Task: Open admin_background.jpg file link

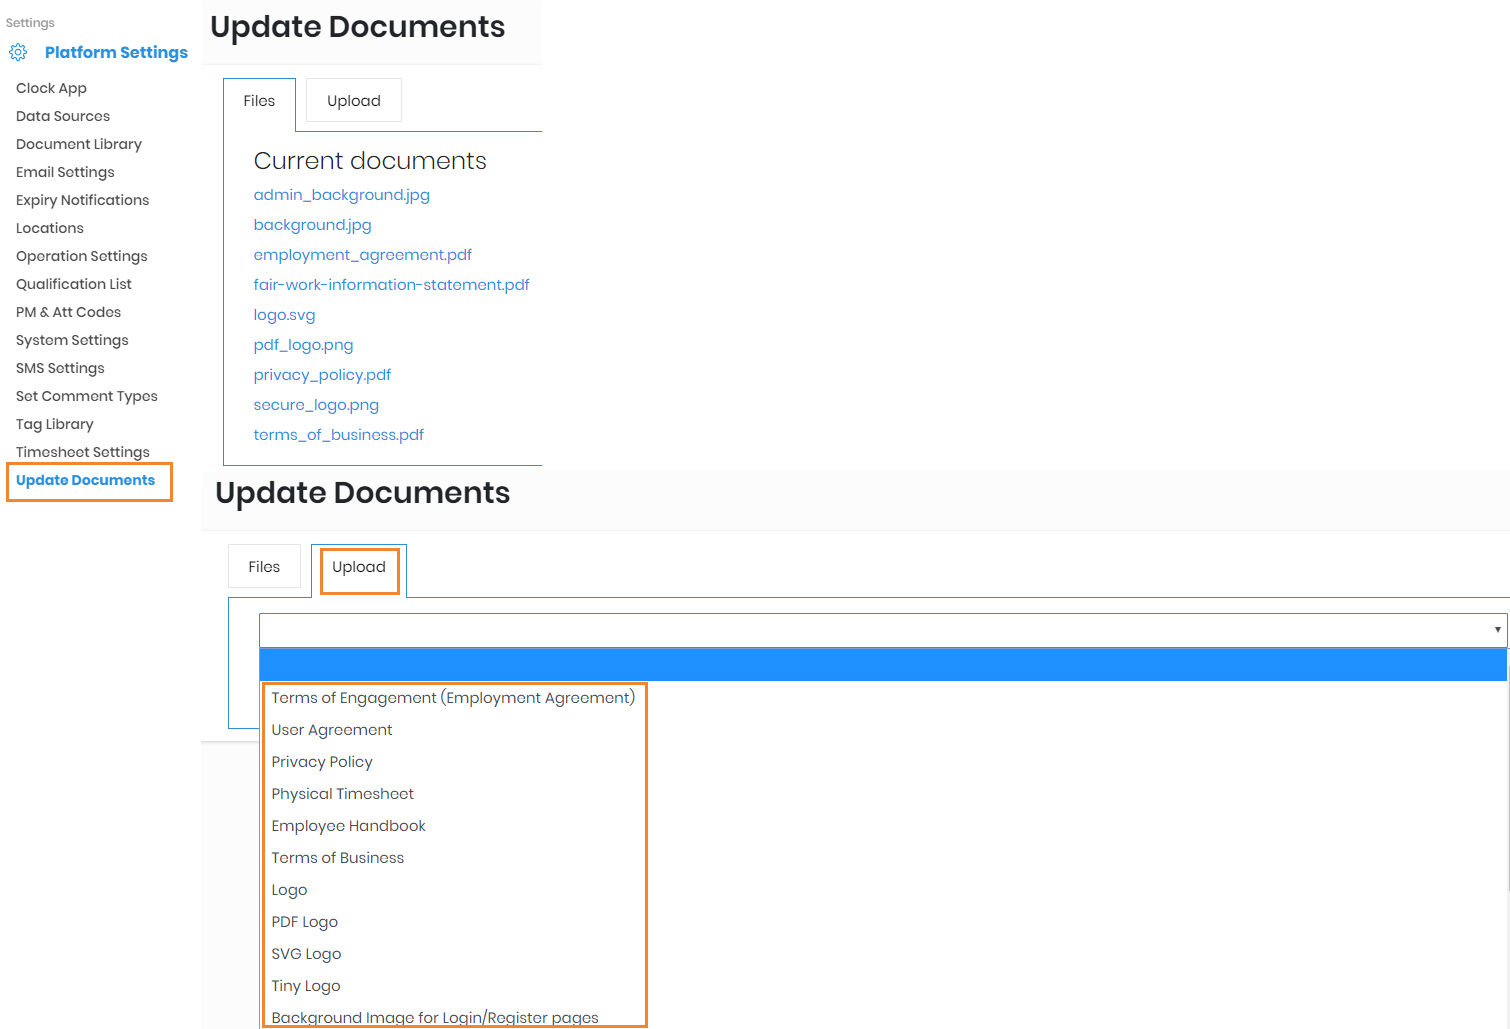Action: point(341,195)
